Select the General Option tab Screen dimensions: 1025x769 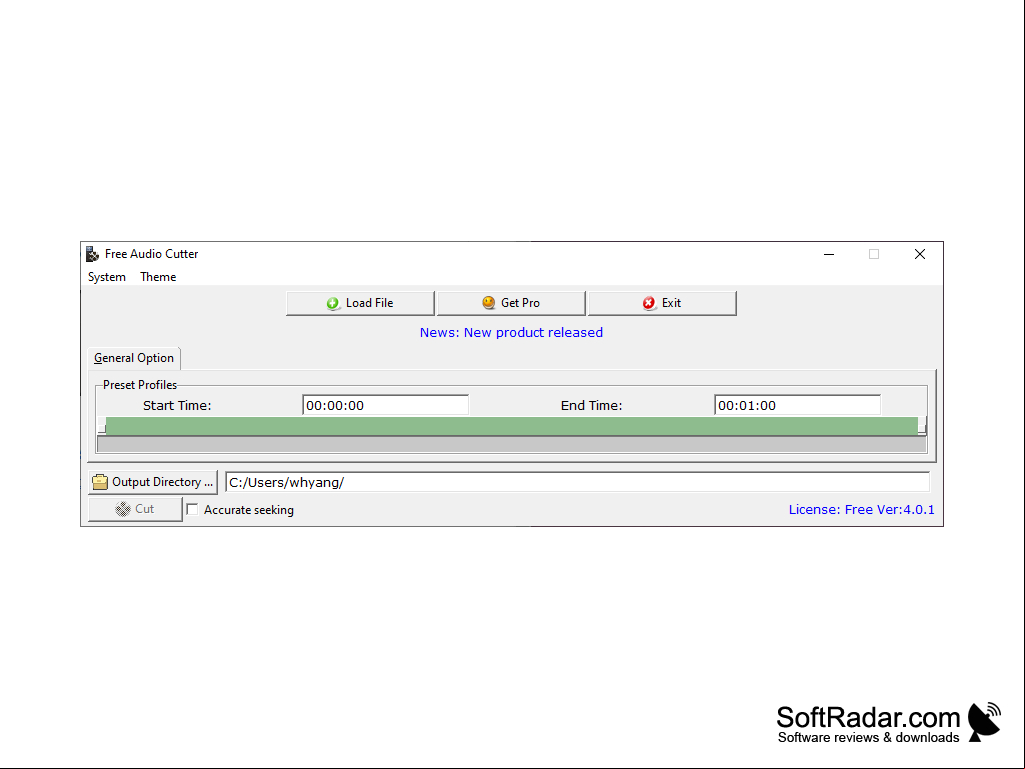tap(134, 358)
